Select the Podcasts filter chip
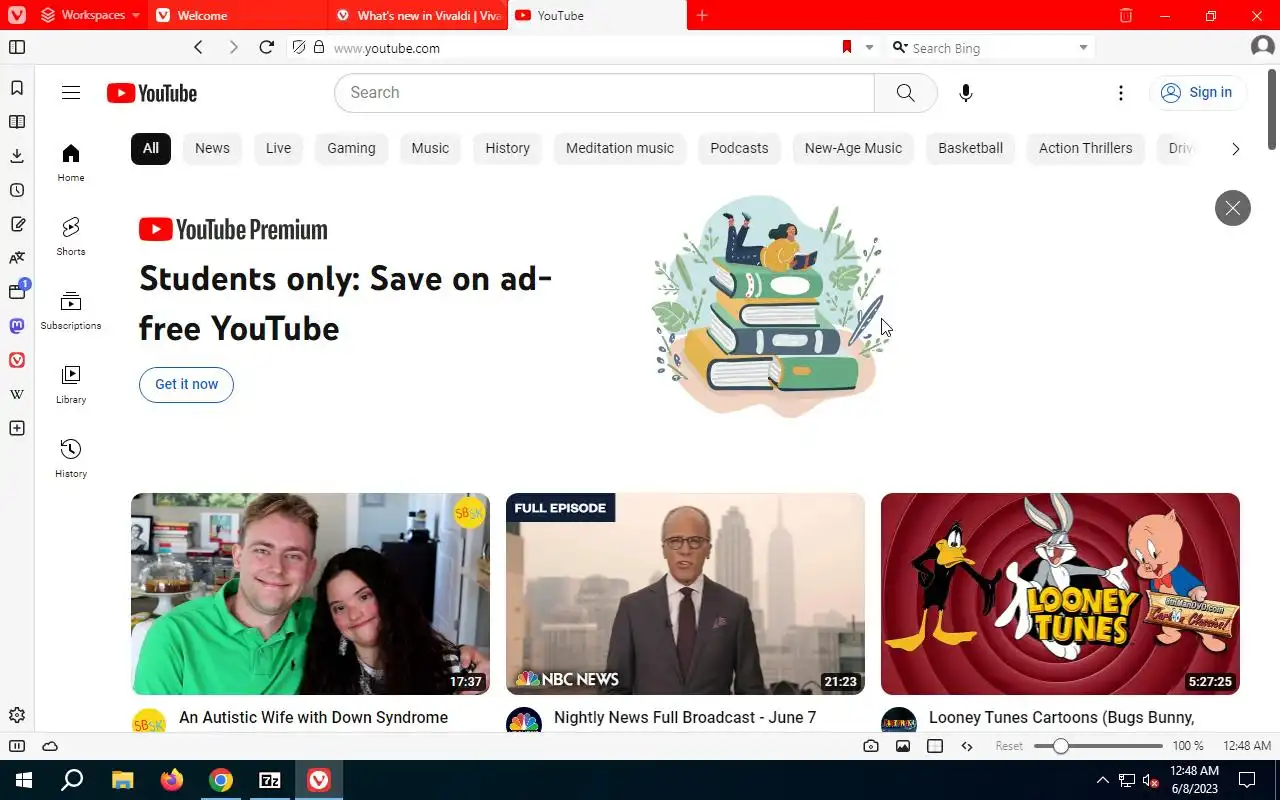The height and width of the screenshot is (800, 1280). coord(739,148)
